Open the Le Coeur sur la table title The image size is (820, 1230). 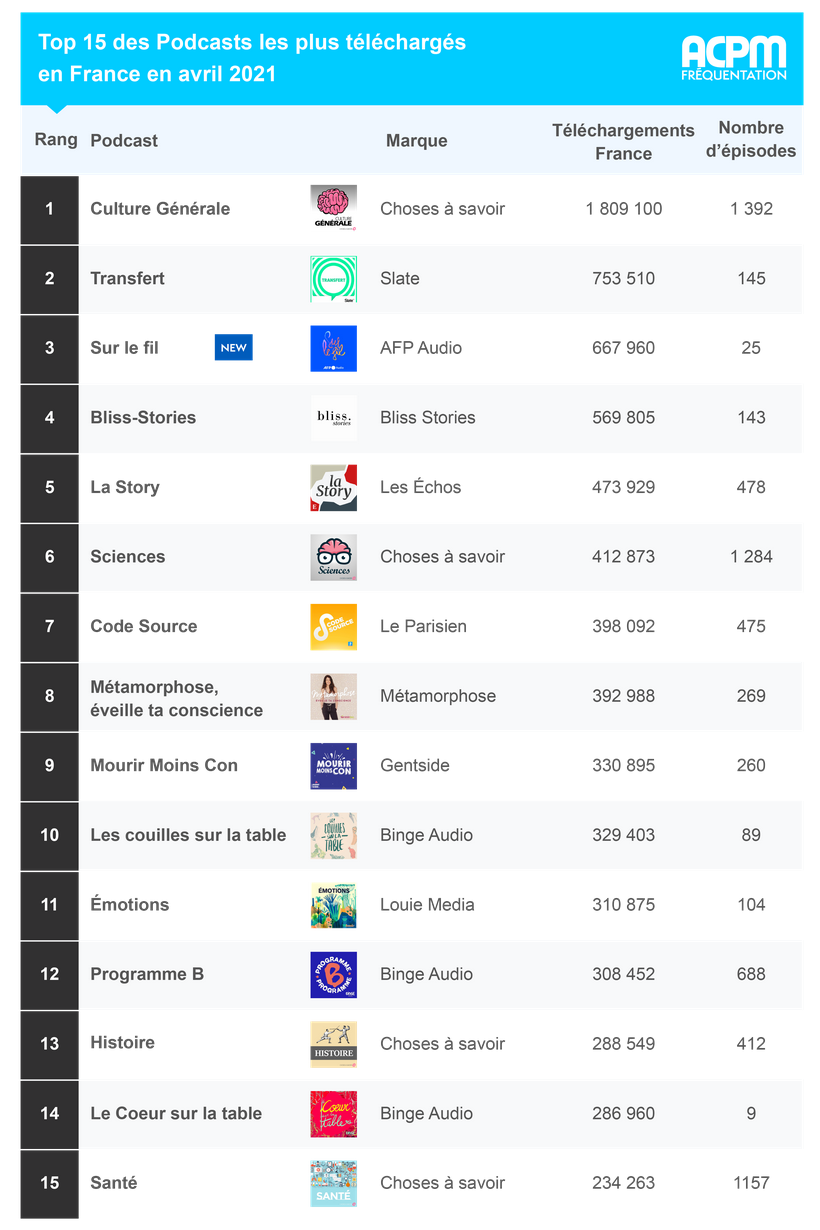176,1113
